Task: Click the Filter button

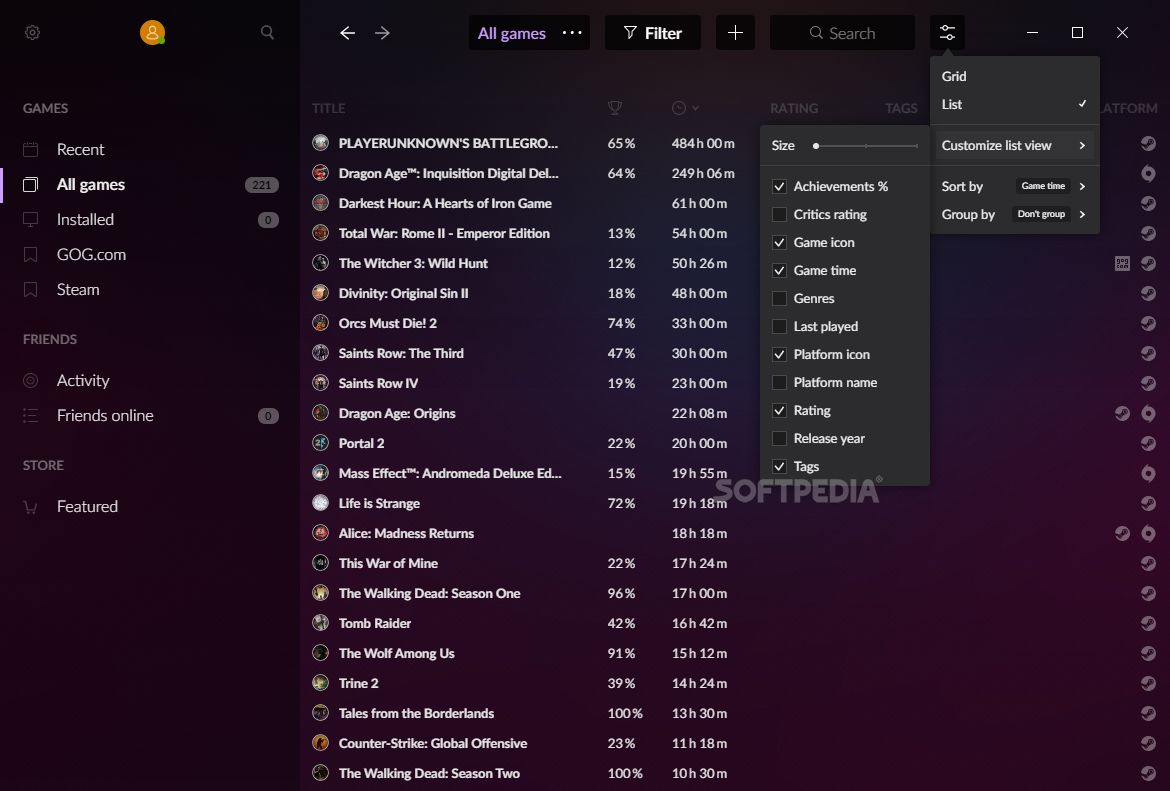Action: point(653,33)
